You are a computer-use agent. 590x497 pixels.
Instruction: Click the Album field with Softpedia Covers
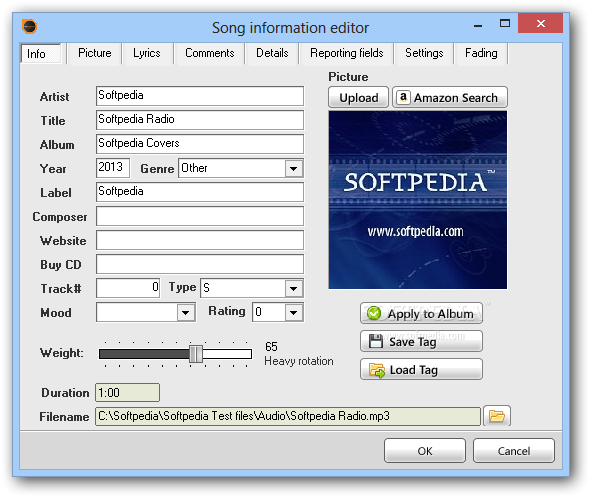200,144
